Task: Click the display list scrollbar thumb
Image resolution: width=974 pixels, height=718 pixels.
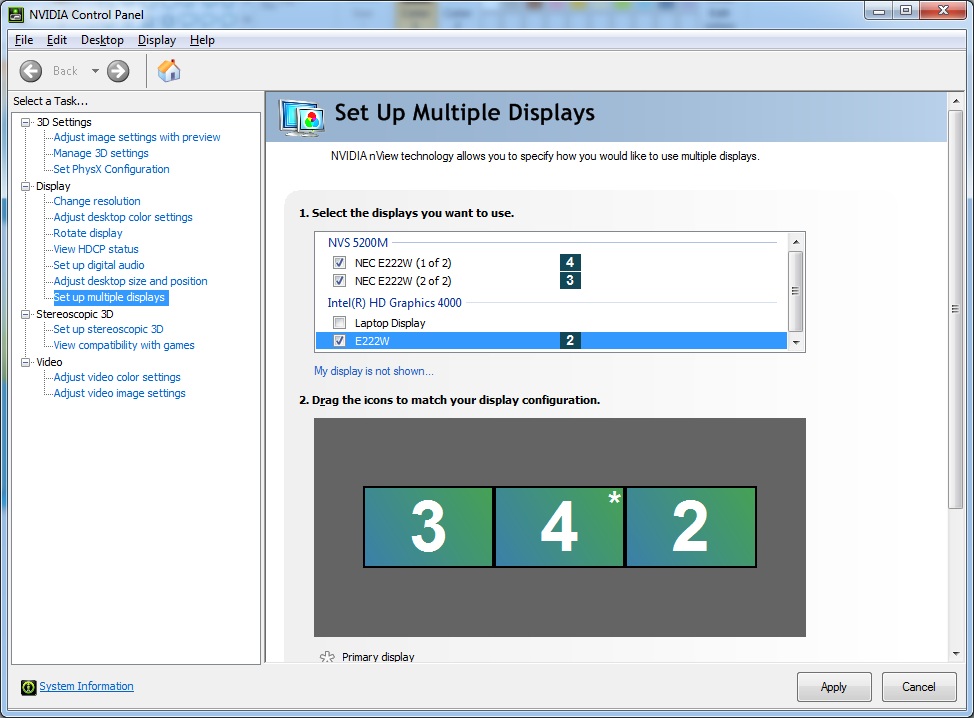Action: [x=796, y=291]
